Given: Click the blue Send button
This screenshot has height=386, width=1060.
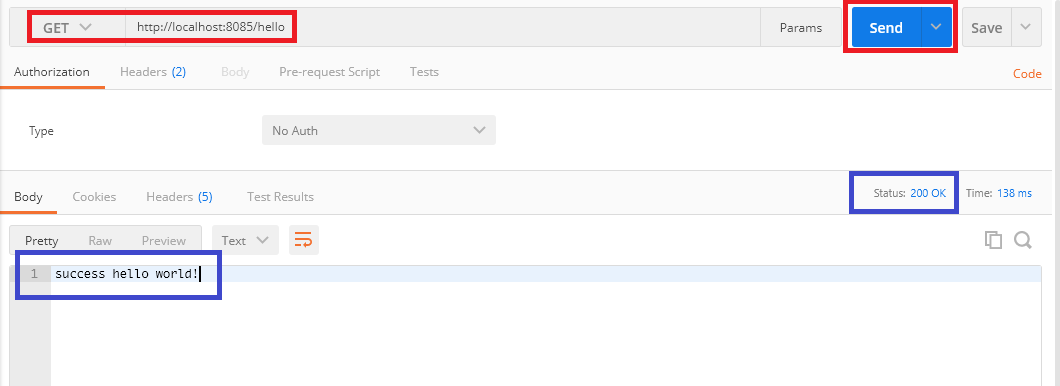Looking at the screenshot, I should point(886,27).
